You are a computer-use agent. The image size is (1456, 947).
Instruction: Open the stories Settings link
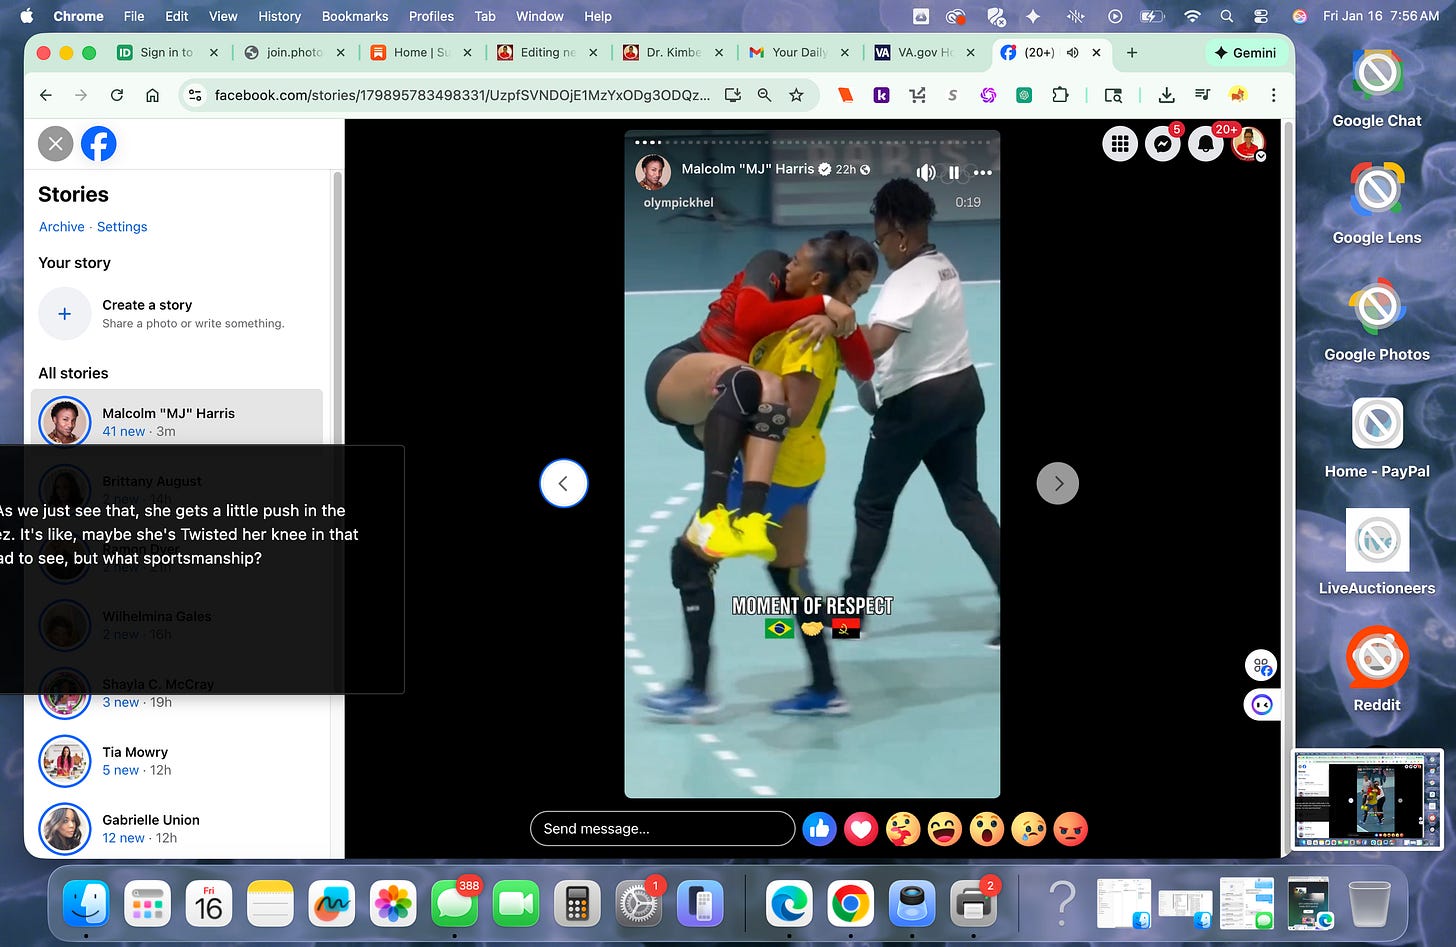[x=122, y=227]
